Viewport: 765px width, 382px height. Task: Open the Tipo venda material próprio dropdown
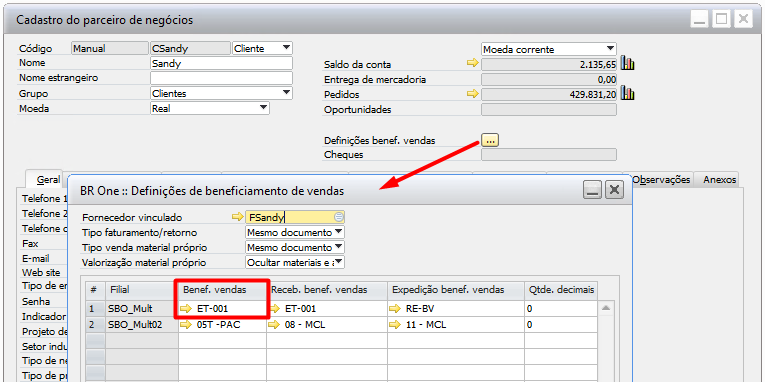[339, 247]
